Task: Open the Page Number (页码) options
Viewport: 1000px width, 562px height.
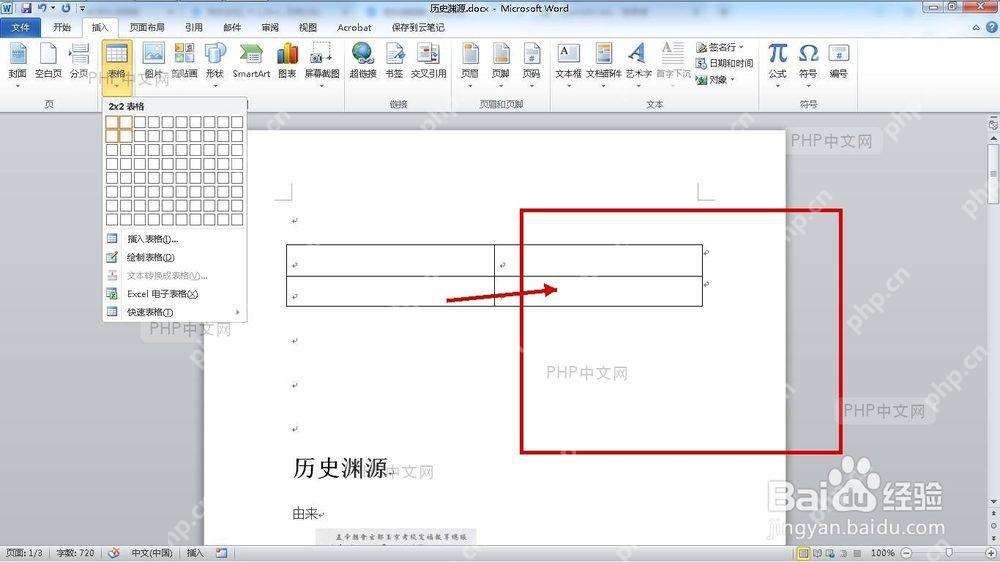Action: (531, 63)
